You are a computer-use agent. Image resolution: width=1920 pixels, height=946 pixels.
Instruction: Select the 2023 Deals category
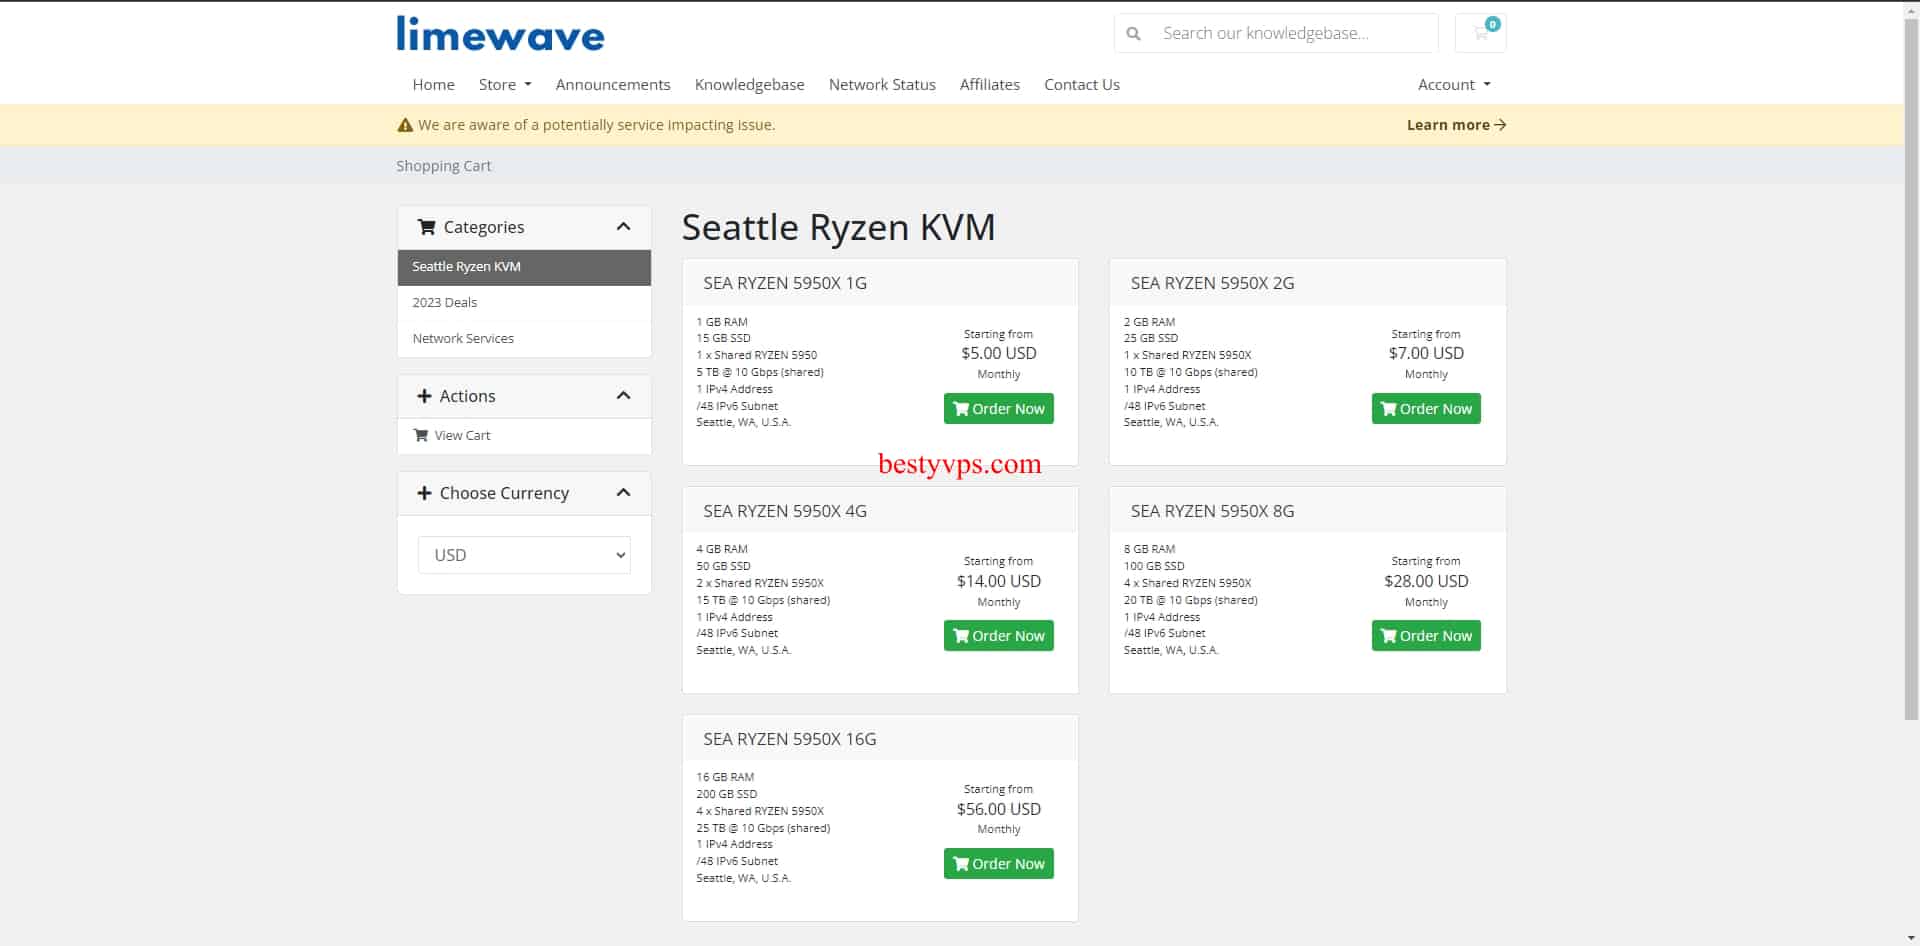click(524, 303)
